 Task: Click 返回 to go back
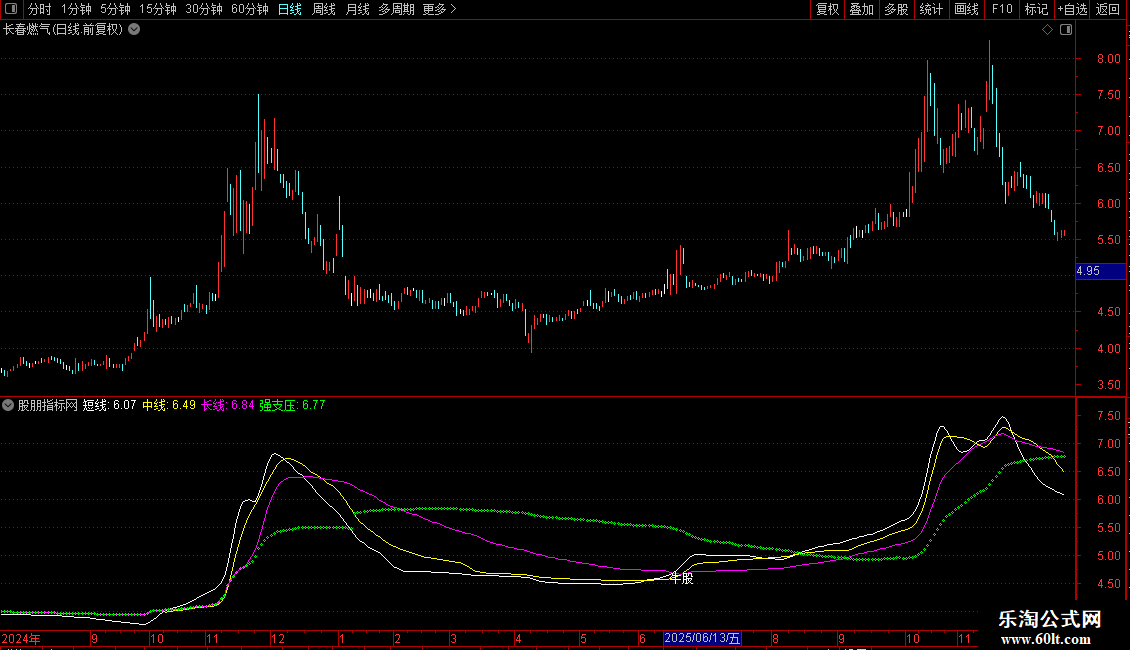[1108, 9]
